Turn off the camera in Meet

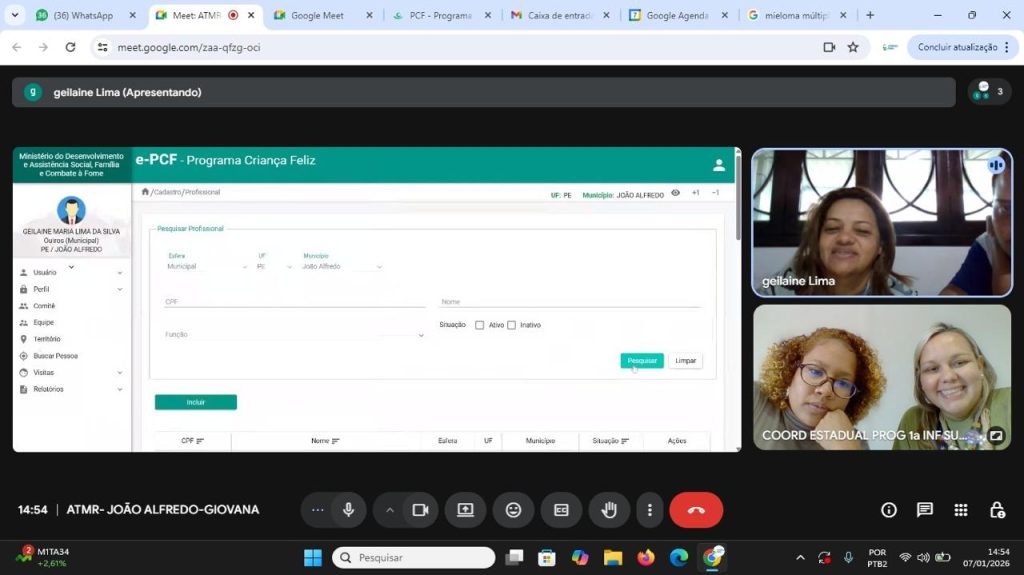click(x=420, y=510)
